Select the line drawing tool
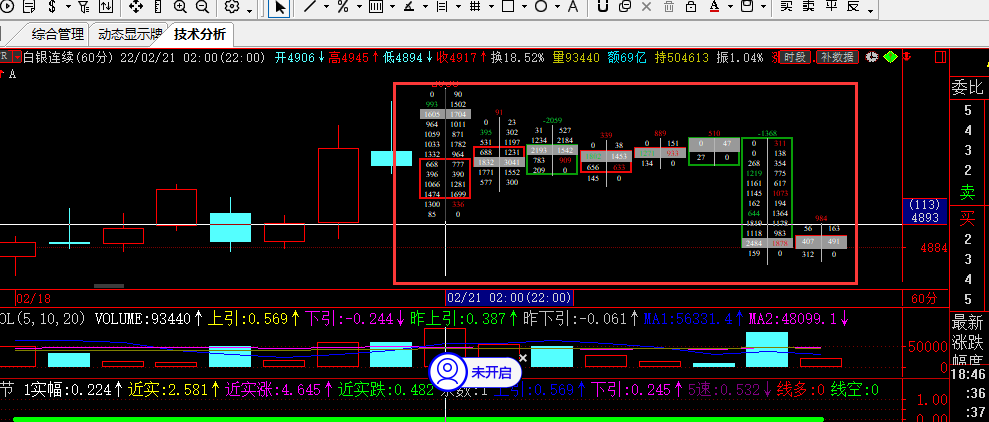Viewport: 989px width, 422px height. click(x=310, y=7)
